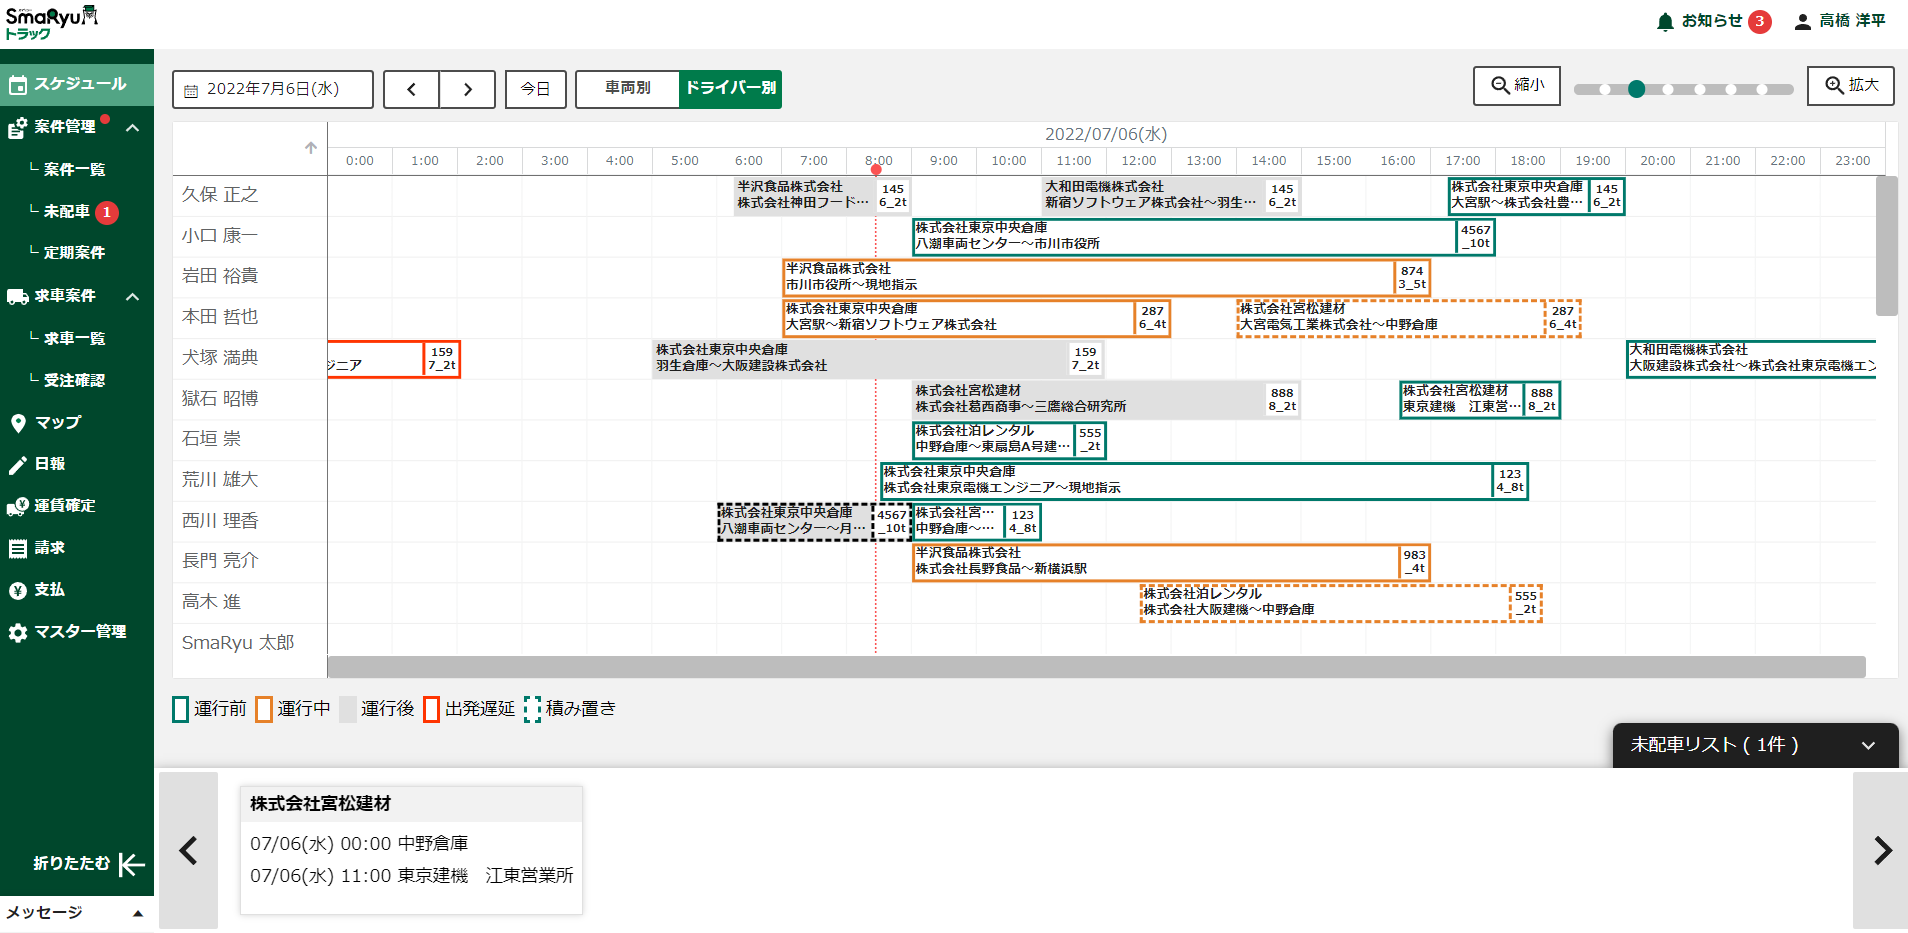Screen dimensions: 1908x933
Task: Open 高木 進's 株式会社大阪建機～中野倉庫 job
Action: click(x=1341, y=603)
